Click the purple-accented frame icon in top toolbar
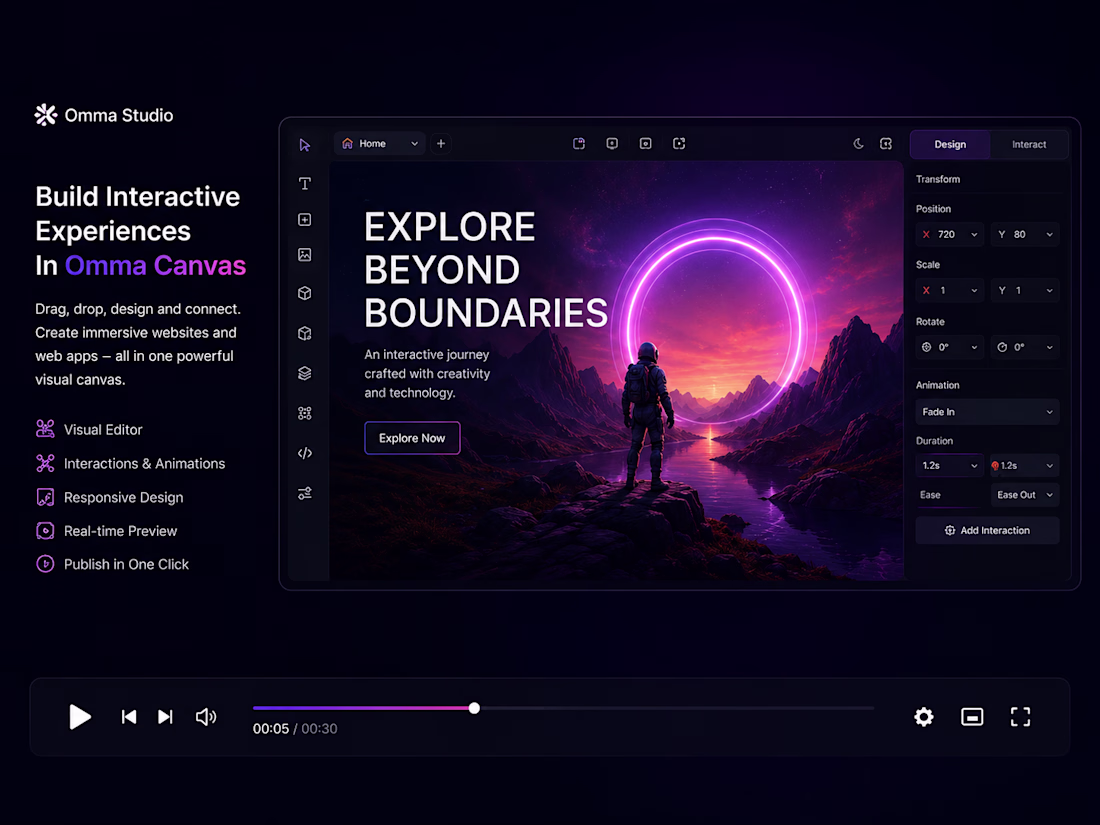The width and height of the screenshot is (1100, 825). (579, 143)
